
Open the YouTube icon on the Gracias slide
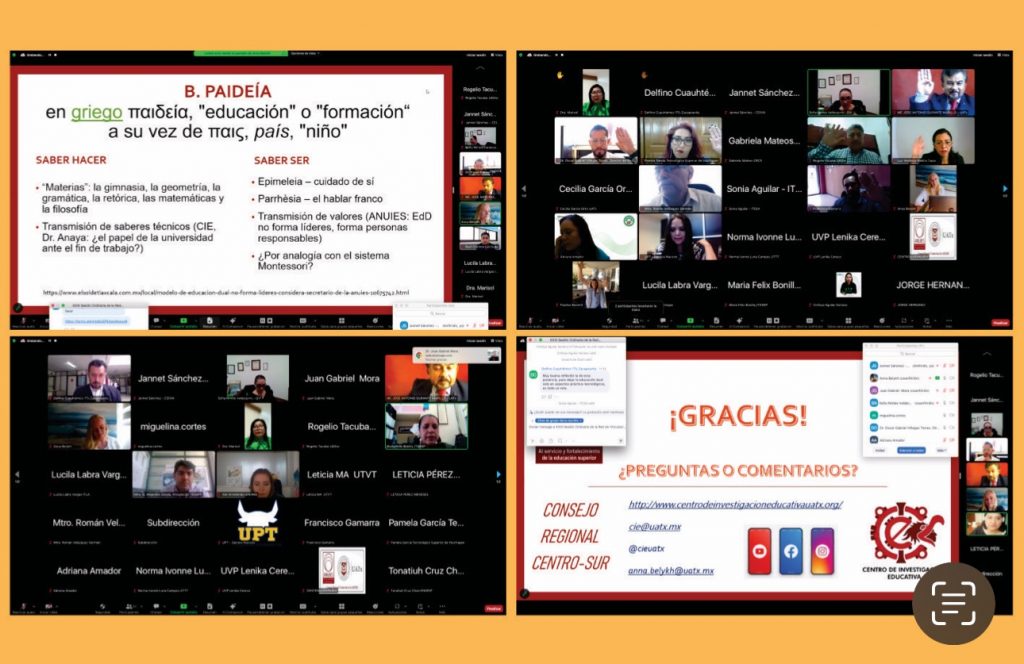[759, 551]
